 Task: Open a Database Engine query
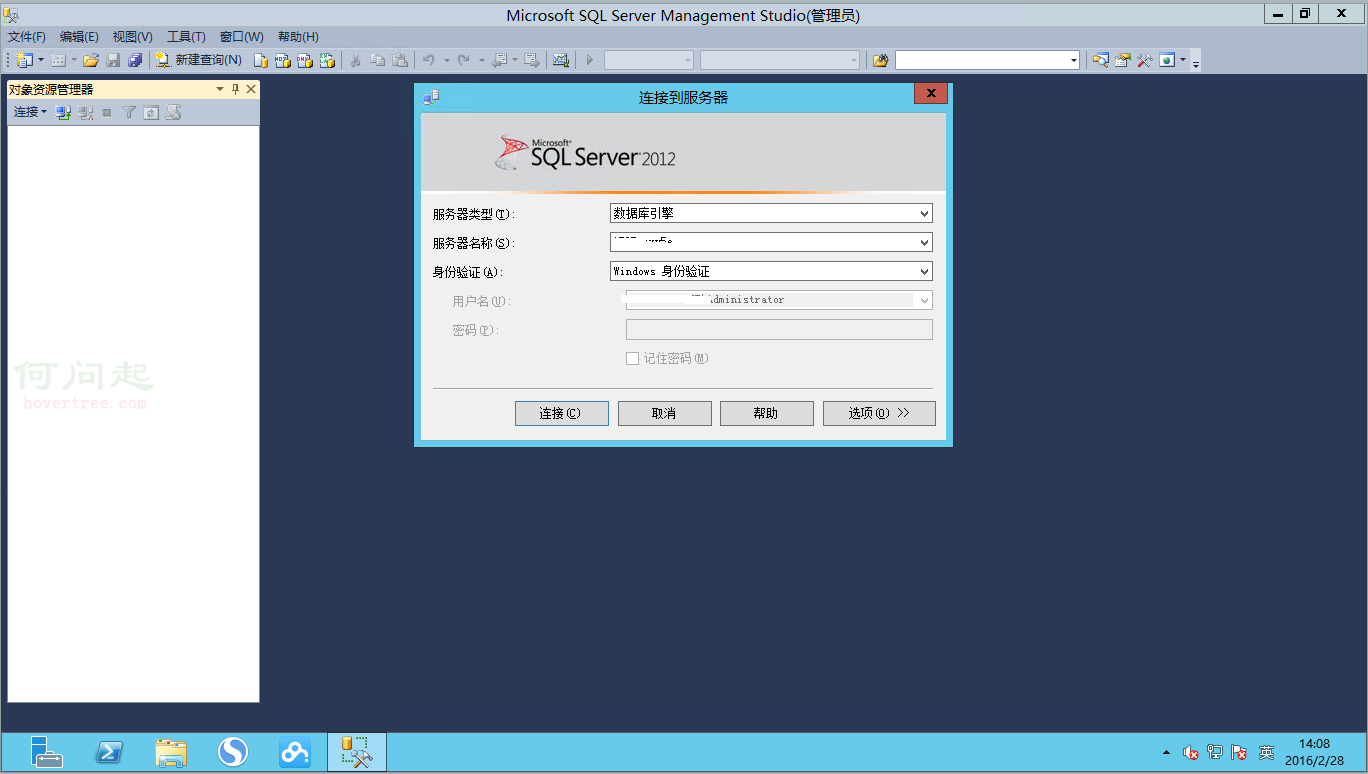(x=261, y=60)
